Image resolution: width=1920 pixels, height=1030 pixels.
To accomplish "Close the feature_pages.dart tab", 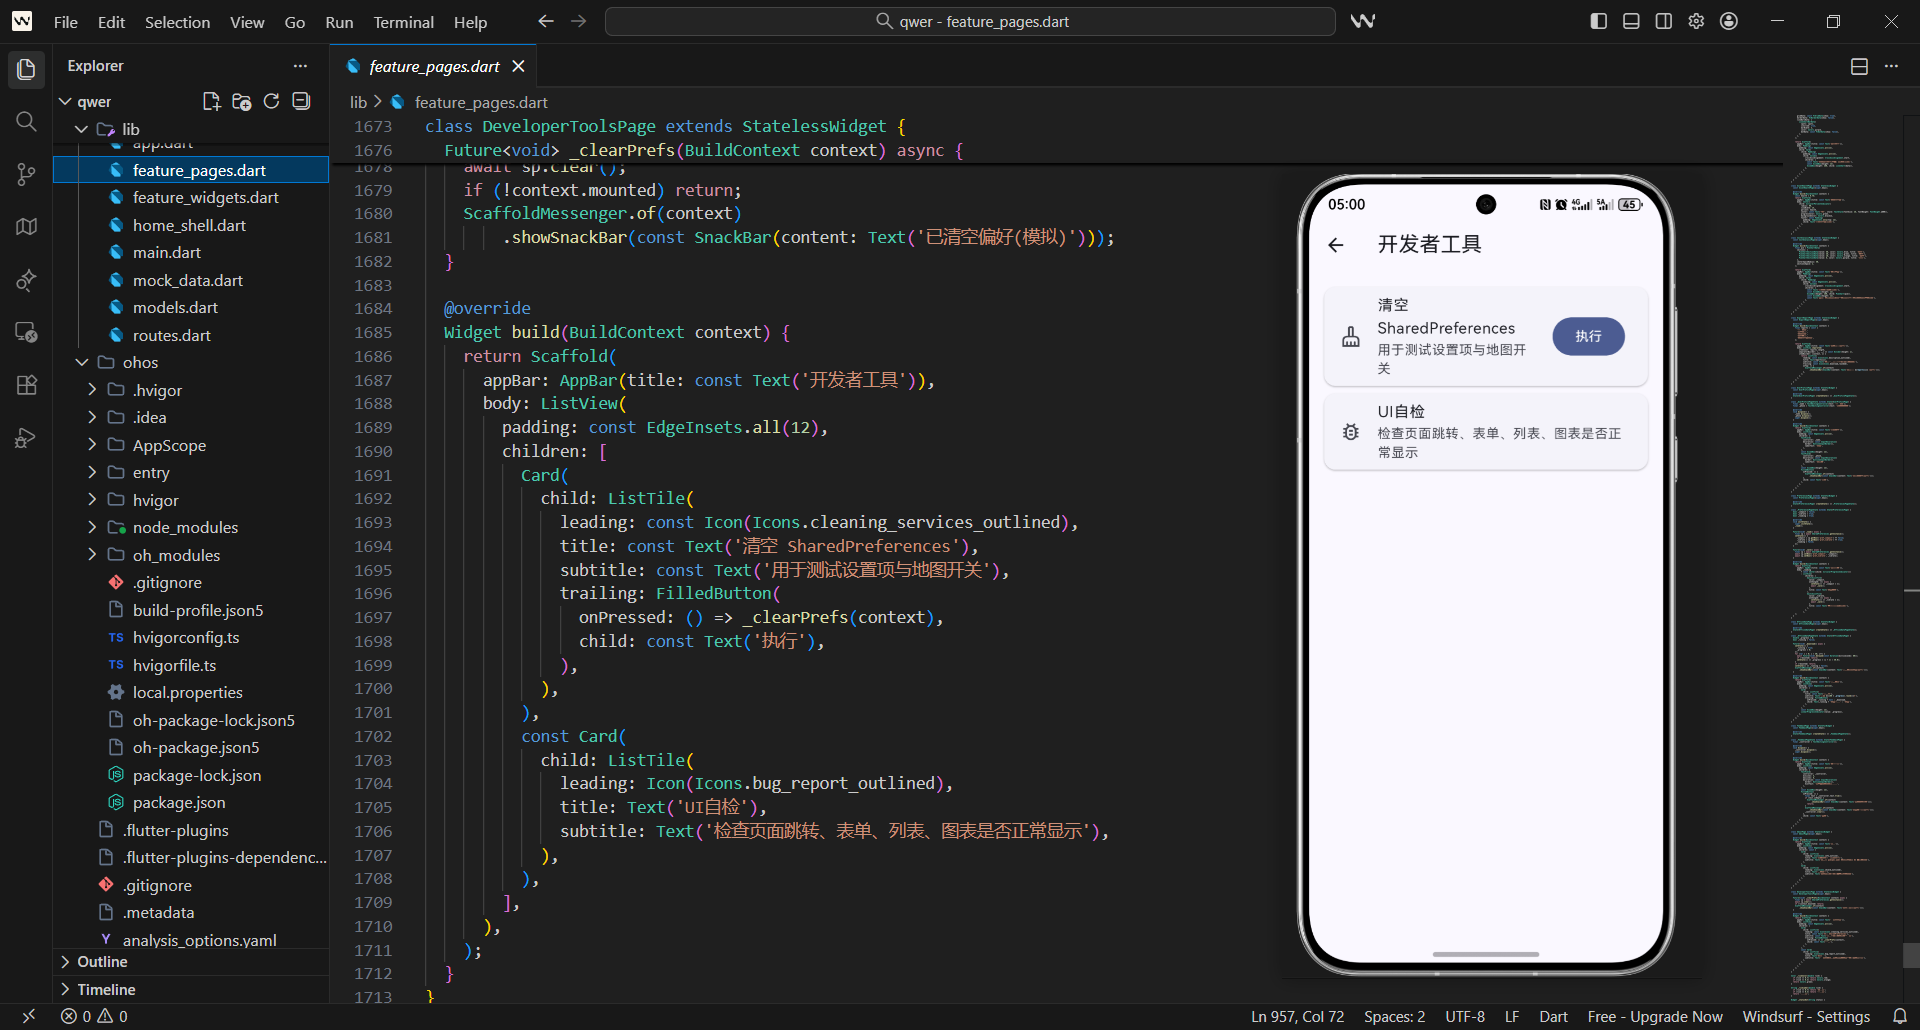I will pyautogui.click(x=518, y=66).
